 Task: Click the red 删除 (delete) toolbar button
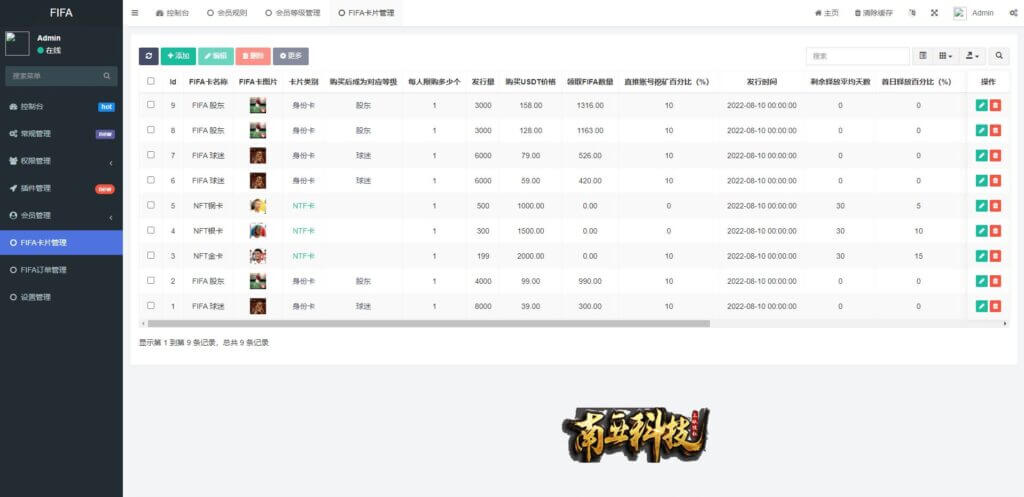[x=253, y=56]
